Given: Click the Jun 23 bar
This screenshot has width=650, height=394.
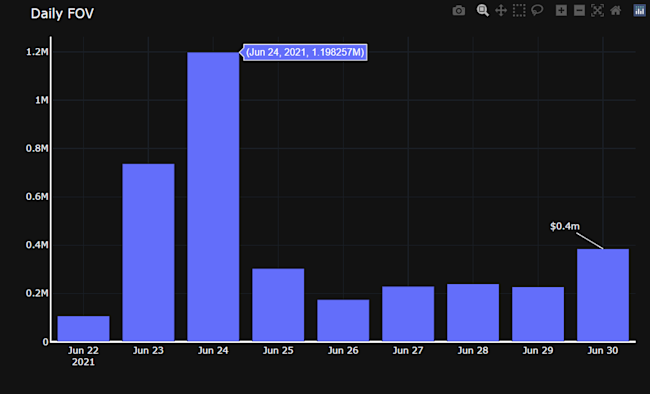Looking at the screenshot, I should point(148,252).
